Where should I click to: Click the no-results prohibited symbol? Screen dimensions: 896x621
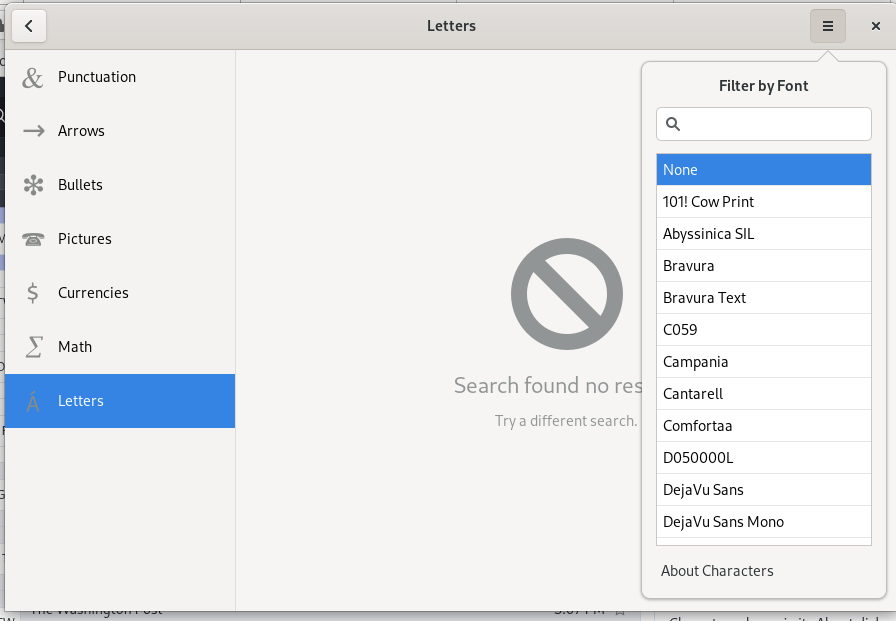pos(567,294)
